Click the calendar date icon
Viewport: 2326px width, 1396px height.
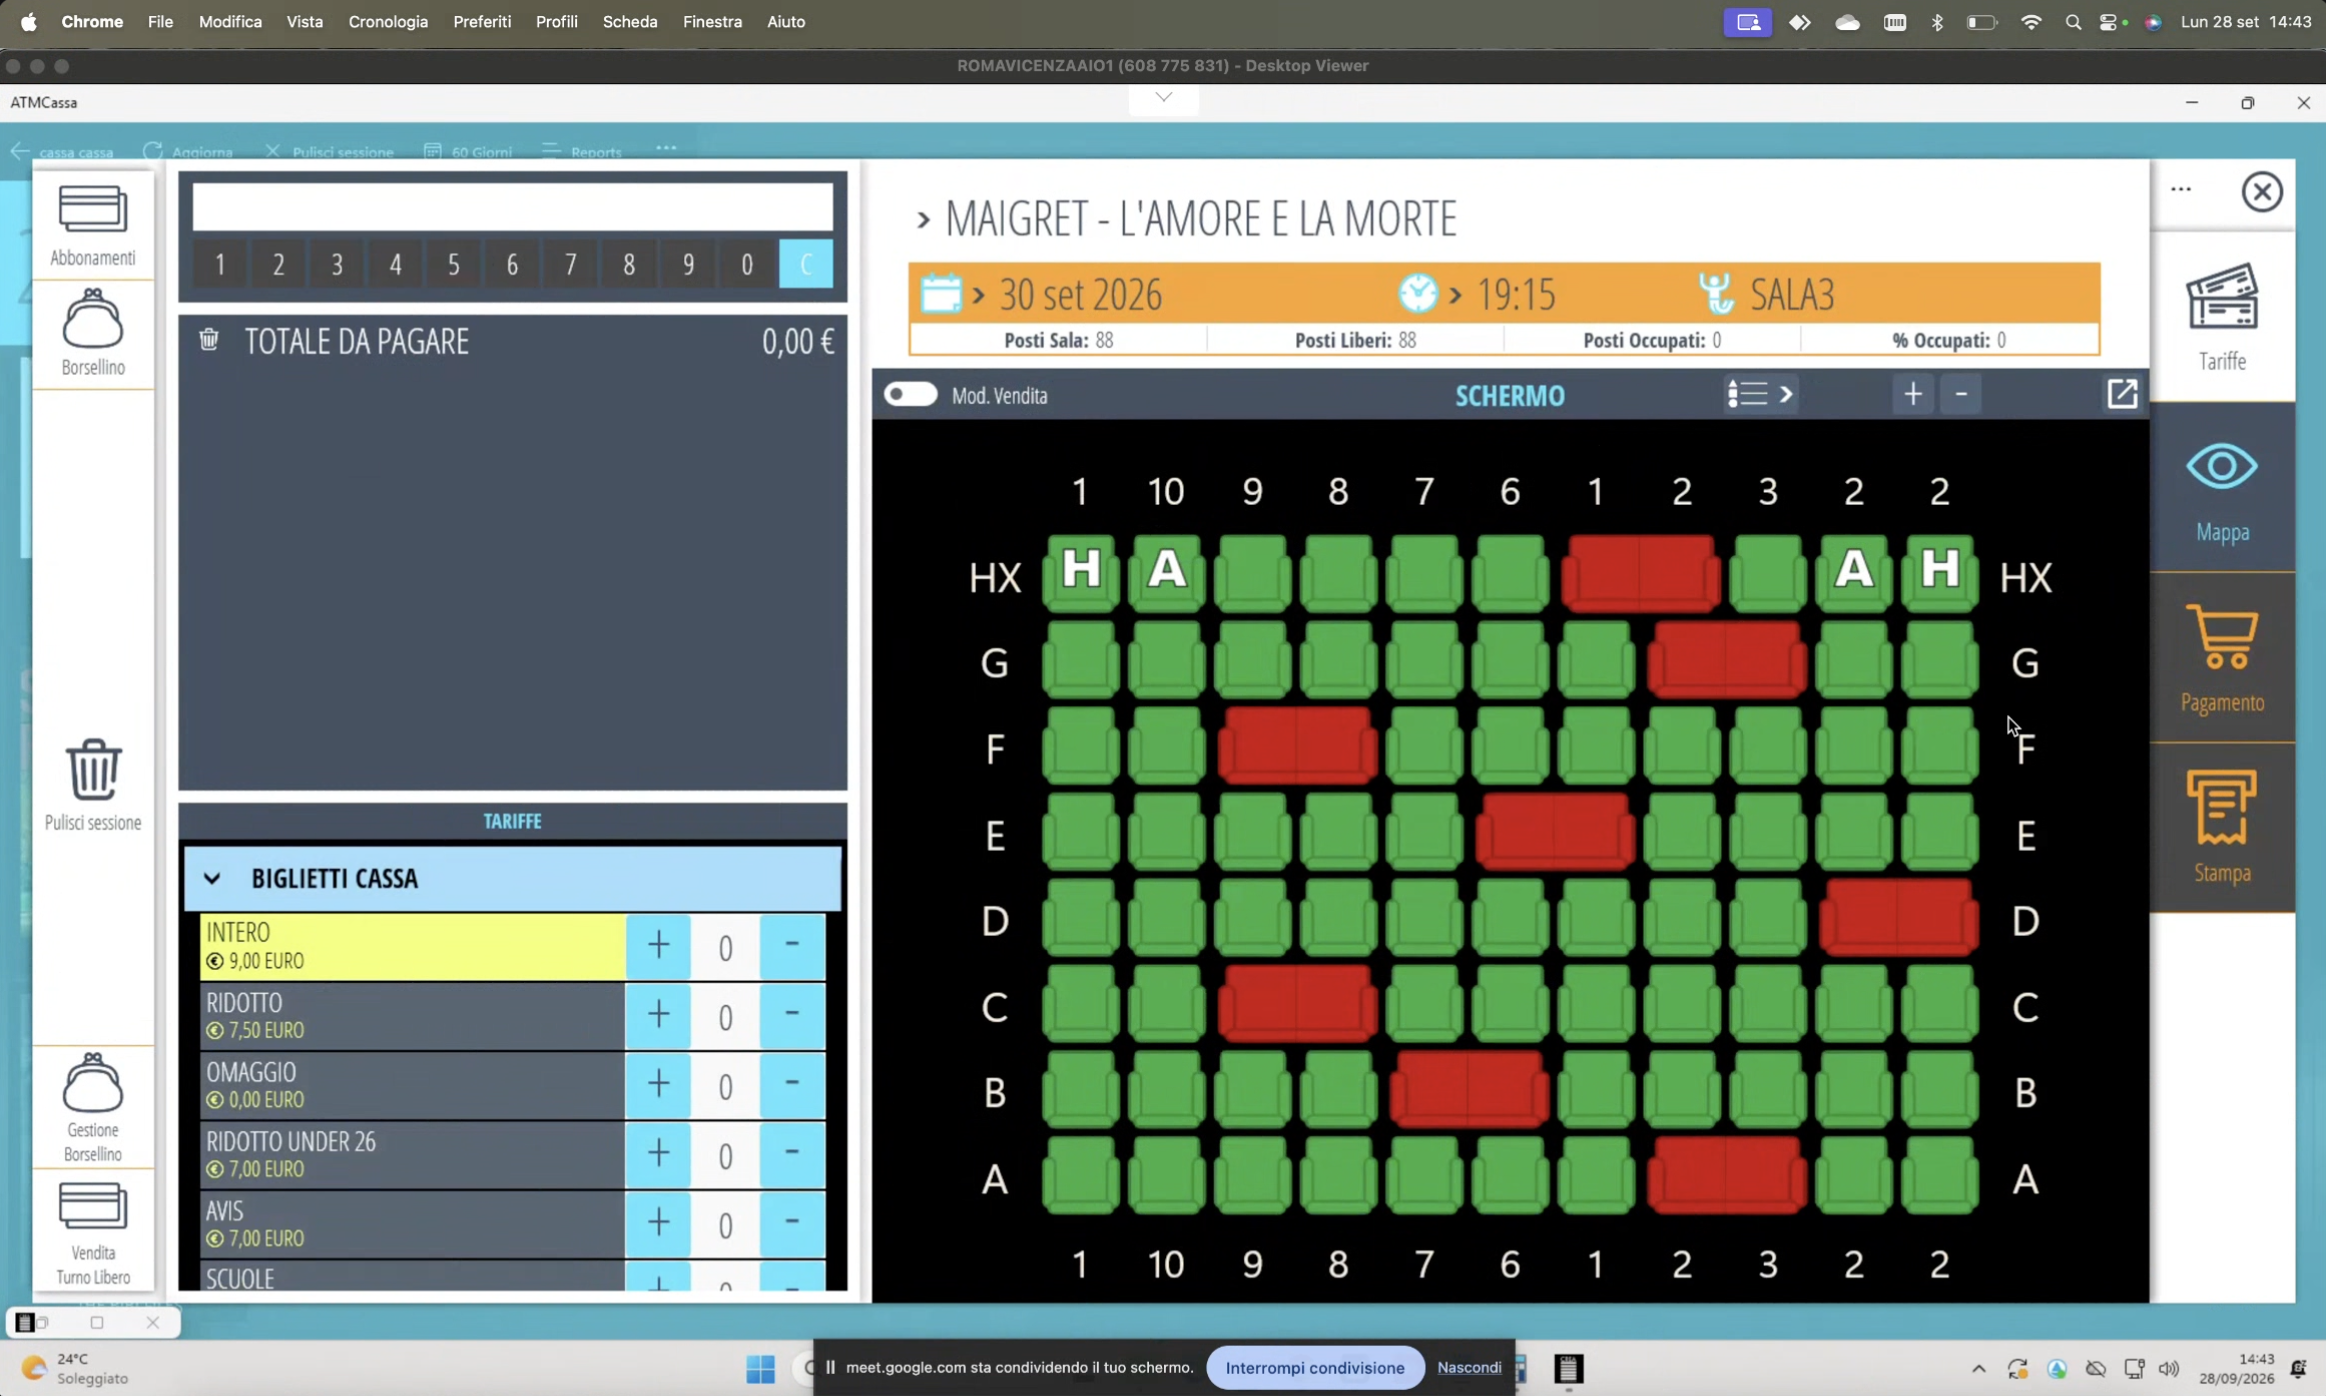click(940, 293)
